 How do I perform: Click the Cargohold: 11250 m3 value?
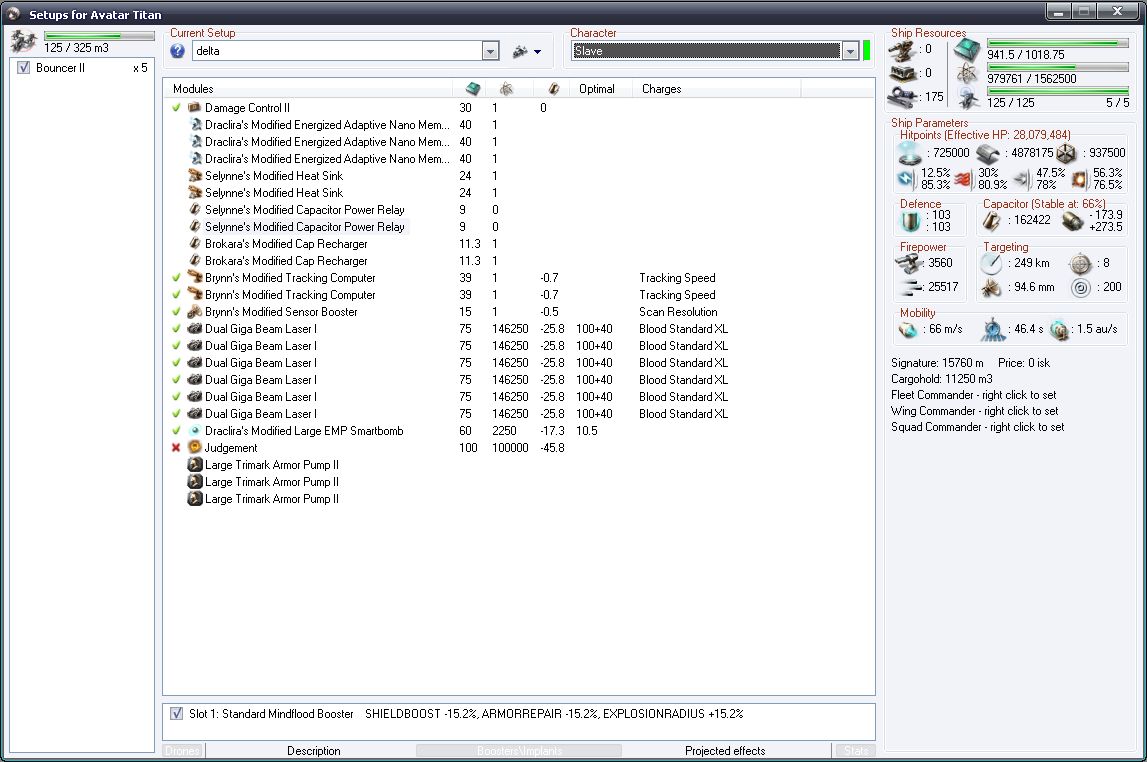click(941, 379)
